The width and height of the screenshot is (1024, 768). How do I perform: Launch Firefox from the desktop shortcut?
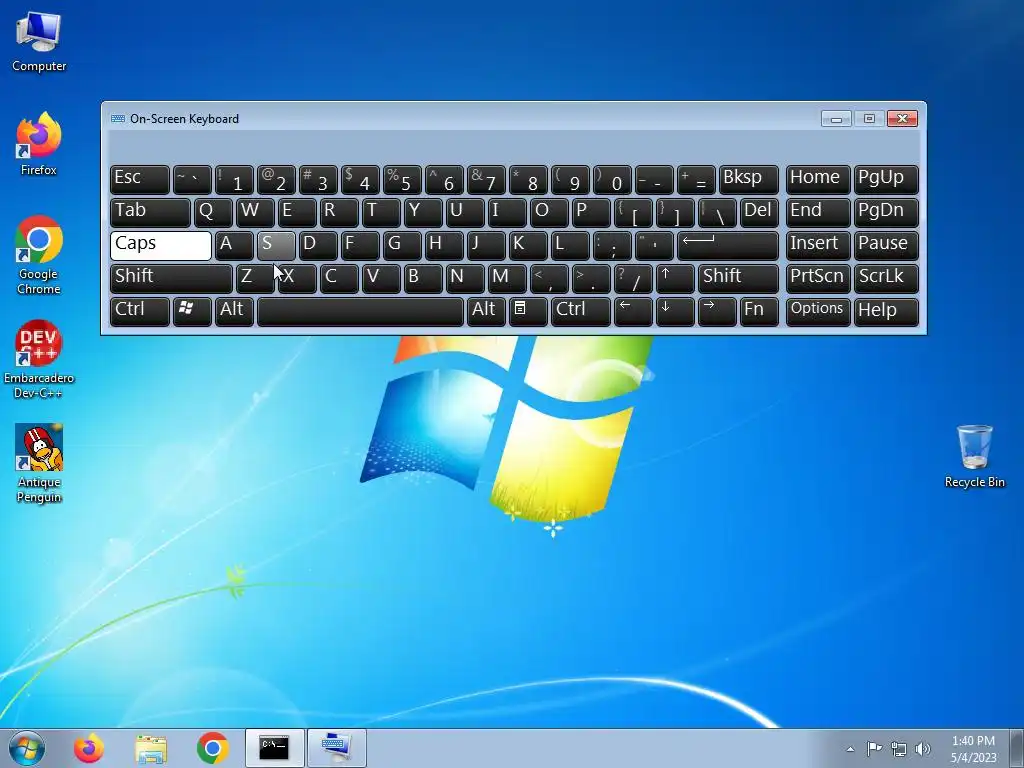(39, 145)
